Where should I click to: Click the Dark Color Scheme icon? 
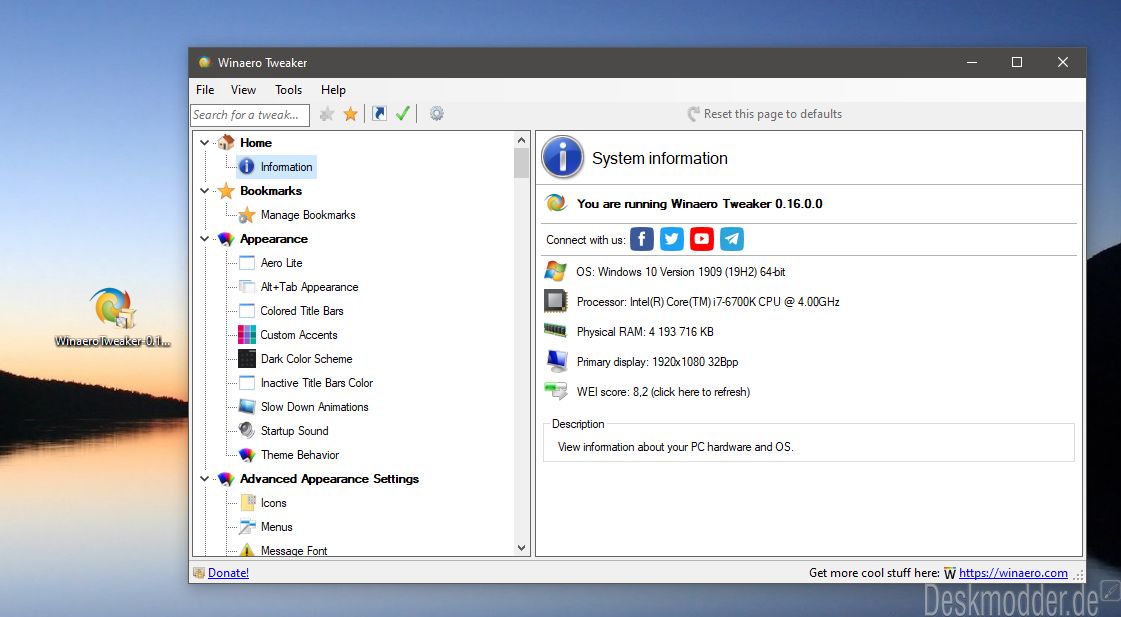[247, 359]
